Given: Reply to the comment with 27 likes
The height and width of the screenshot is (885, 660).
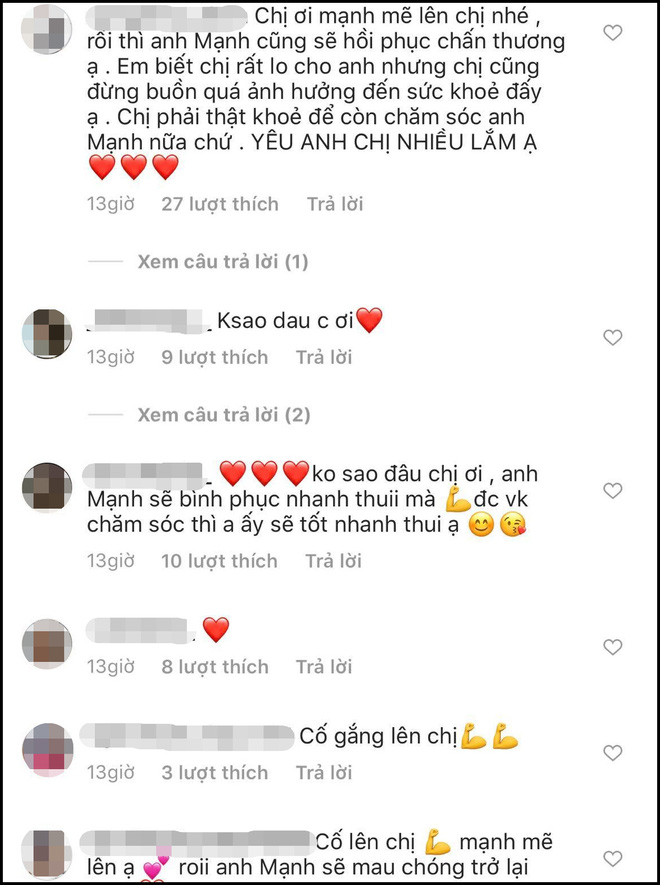Looking at the screenshot, I should pos(335,204).
